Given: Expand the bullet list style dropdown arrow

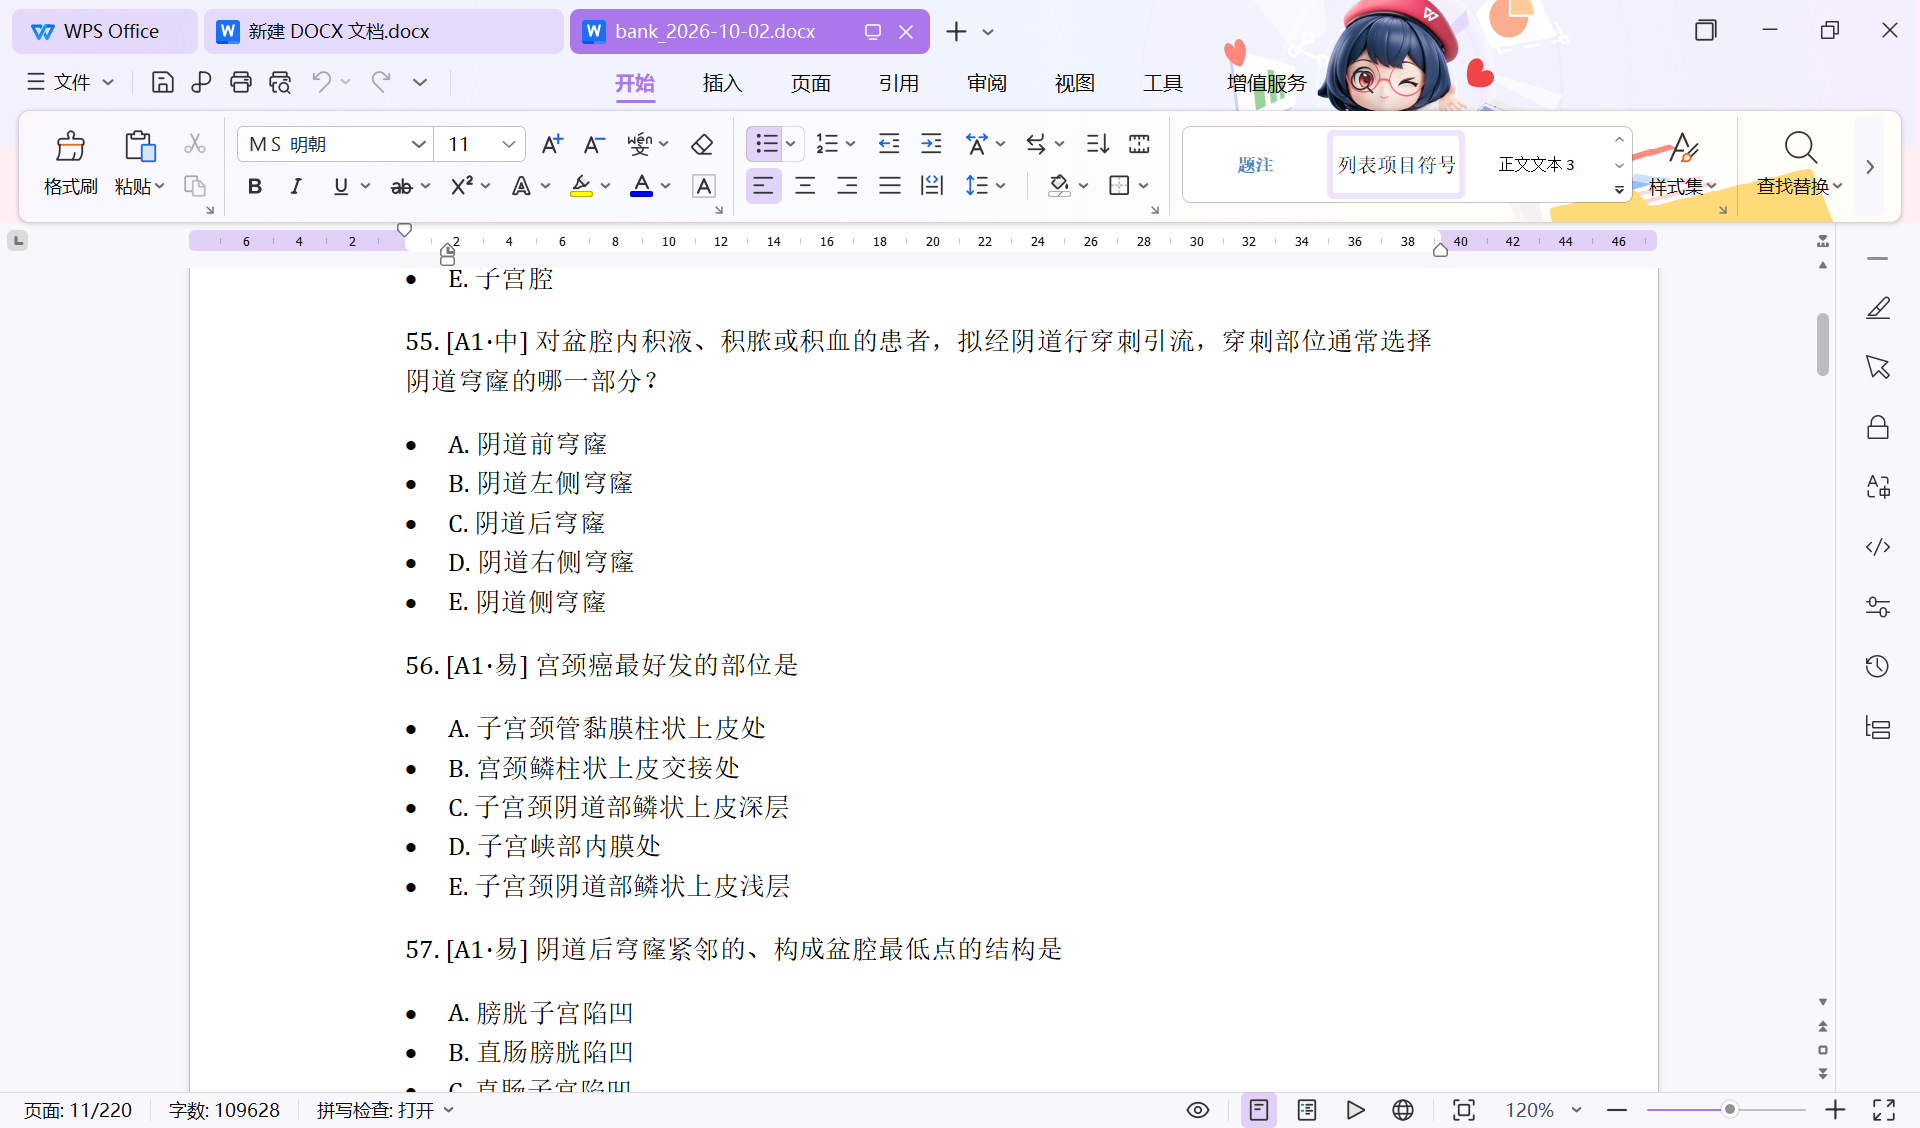Looking at the screenshot, I should tap(791, 144).
